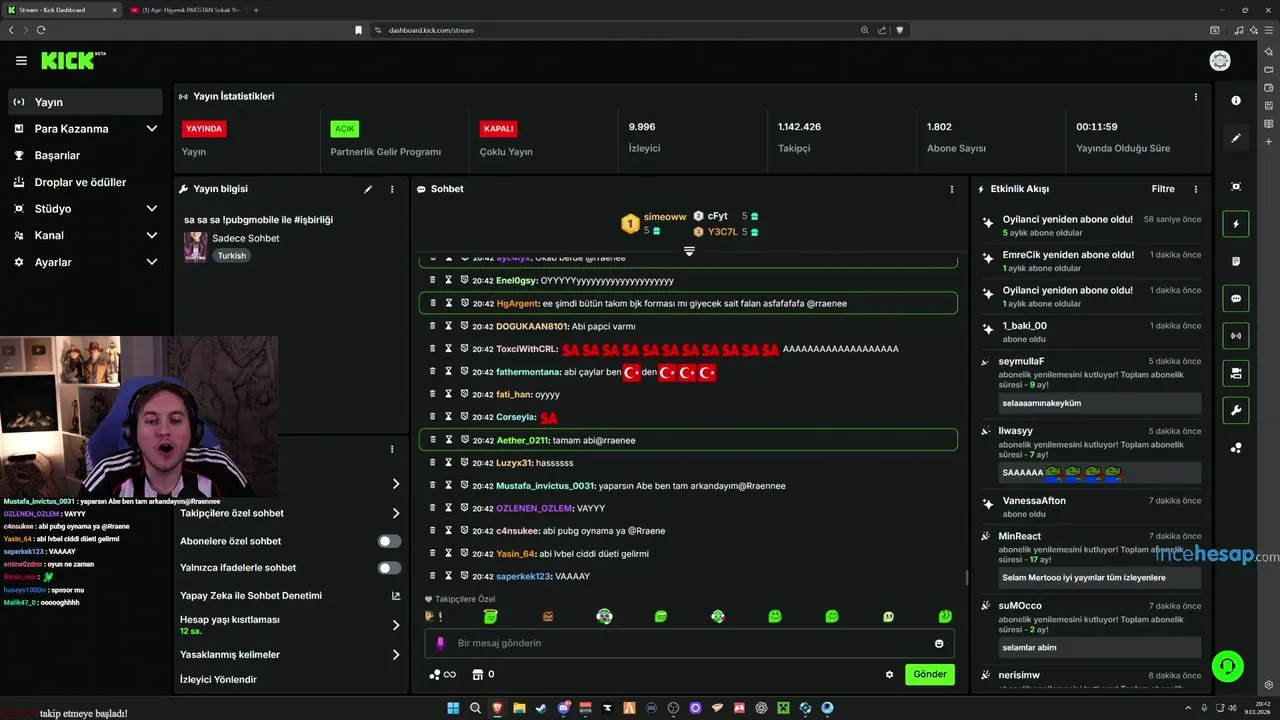Viewport: 1280px width, 720px height.
Task: Click the screen-capture frame icon in right sidebar
Action: click(x=1236, y=187)
